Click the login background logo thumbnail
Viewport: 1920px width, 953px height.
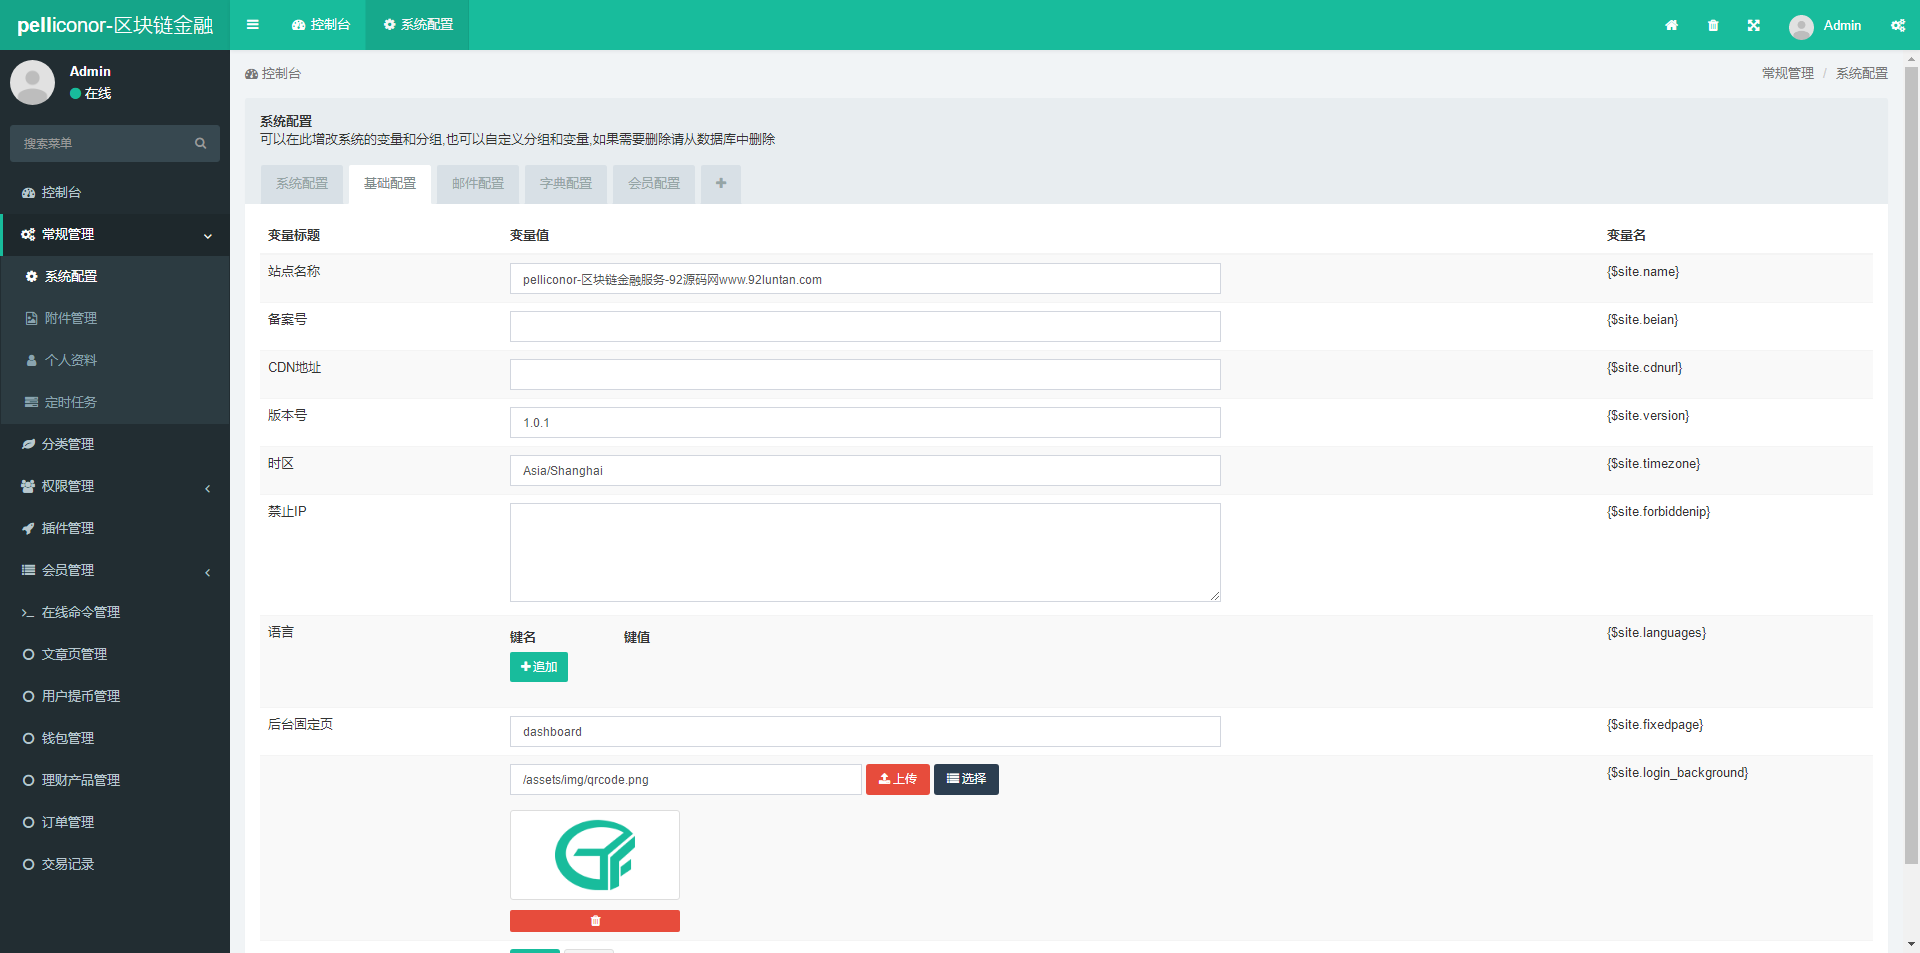595,855
